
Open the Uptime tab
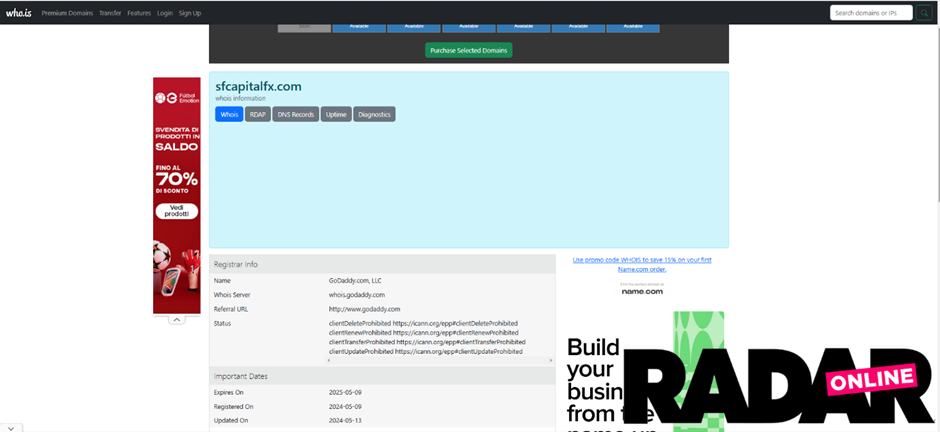pyautogui.click(x=336, y=114)
